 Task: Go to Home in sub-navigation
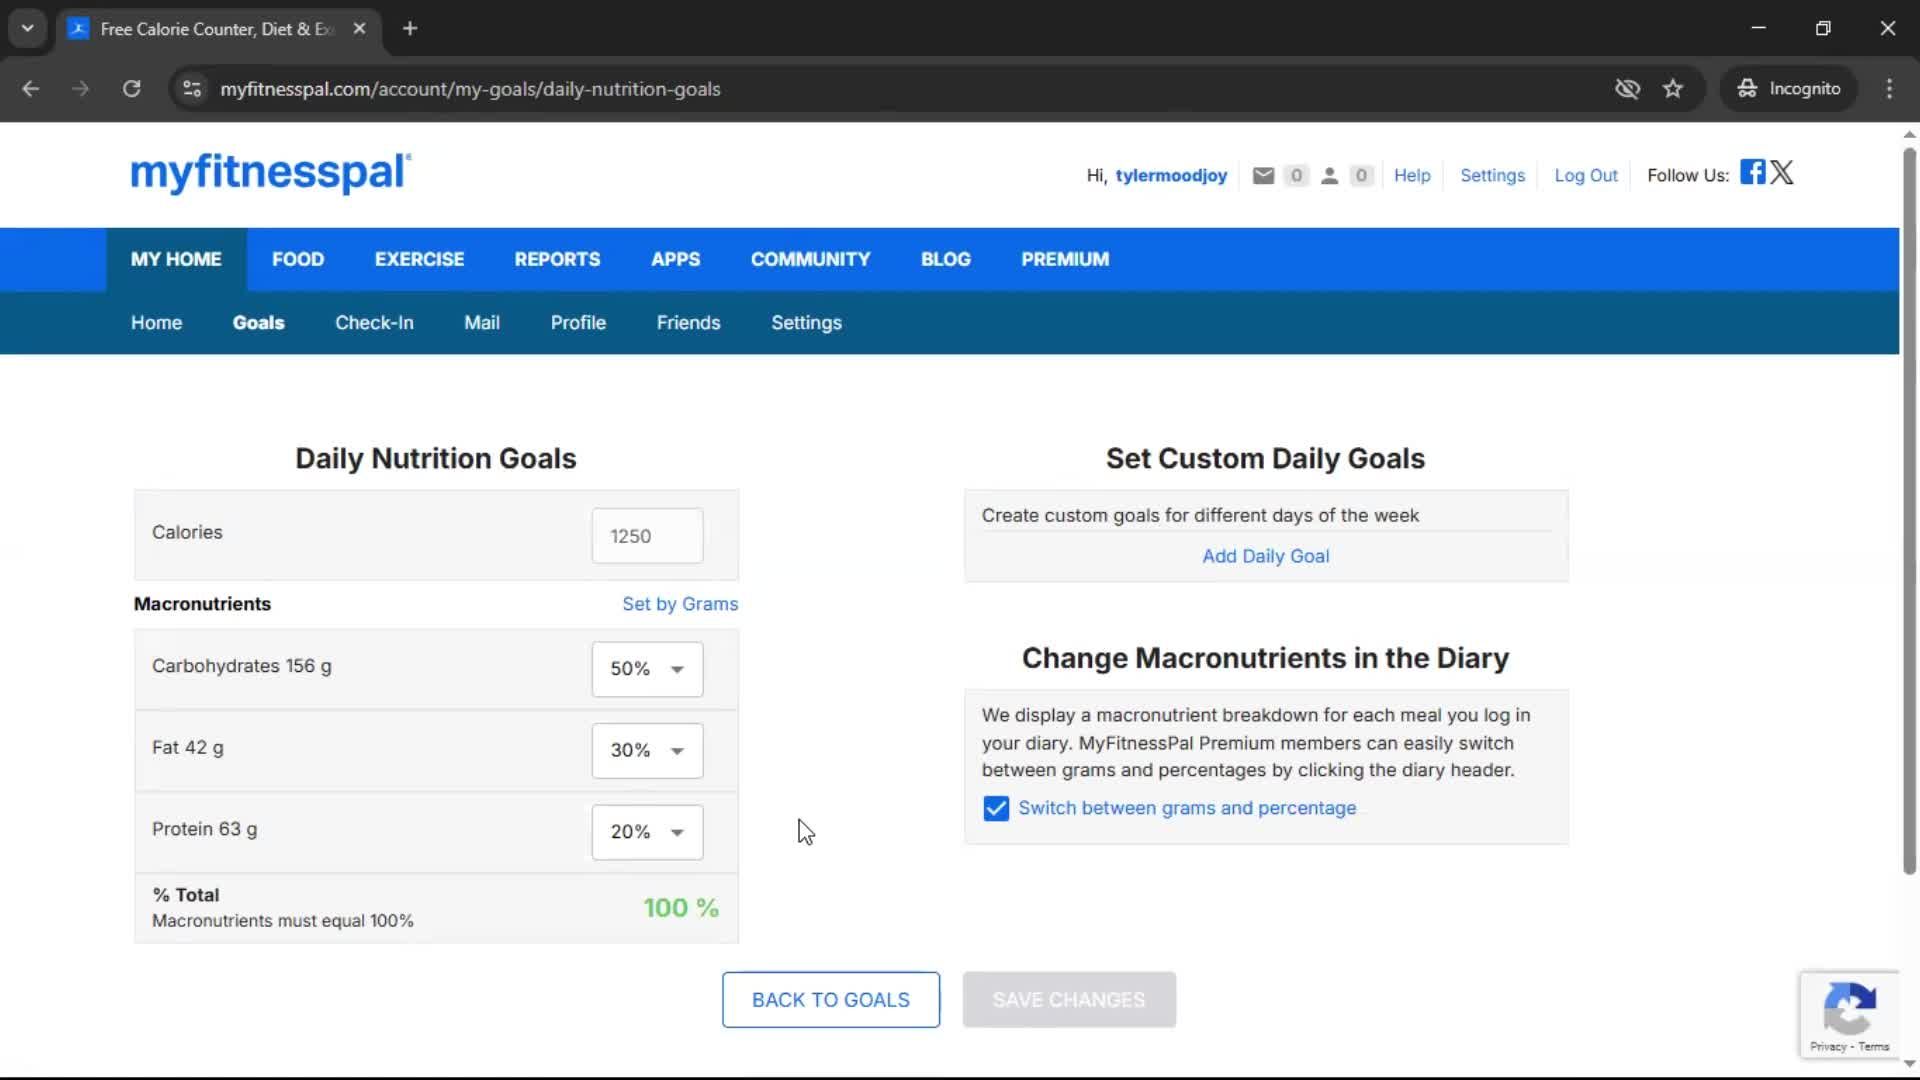(156, 323)
